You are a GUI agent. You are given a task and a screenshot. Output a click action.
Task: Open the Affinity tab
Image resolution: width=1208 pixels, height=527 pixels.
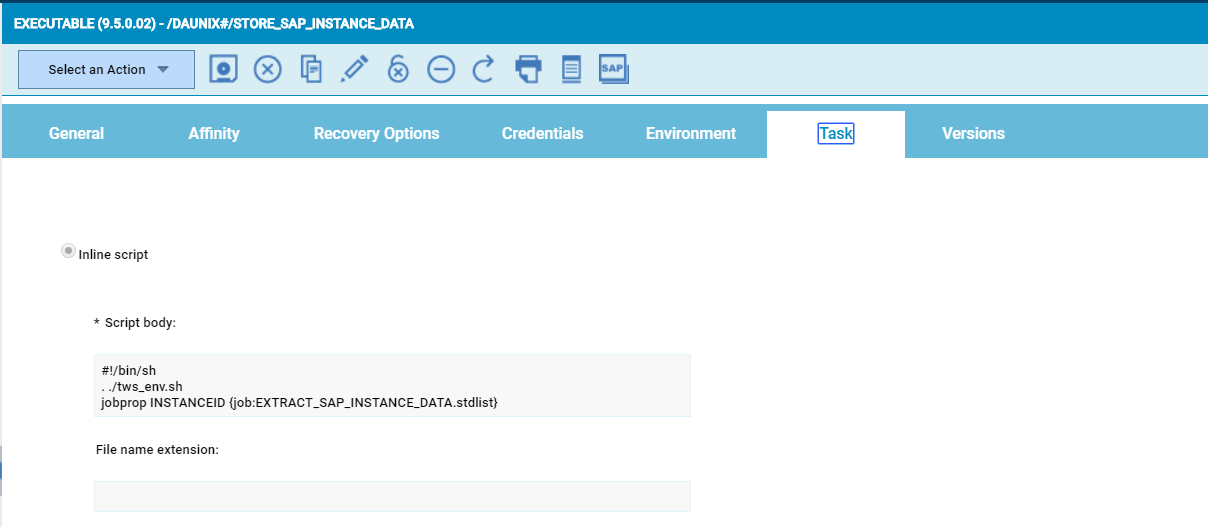pyautogui.click(x=214, y=134)
